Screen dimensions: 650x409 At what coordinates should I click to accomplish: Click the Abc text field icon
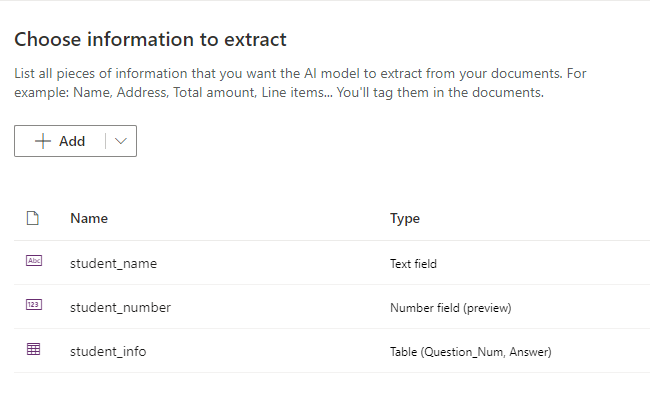pyautogui.click(x=34, y=261)
